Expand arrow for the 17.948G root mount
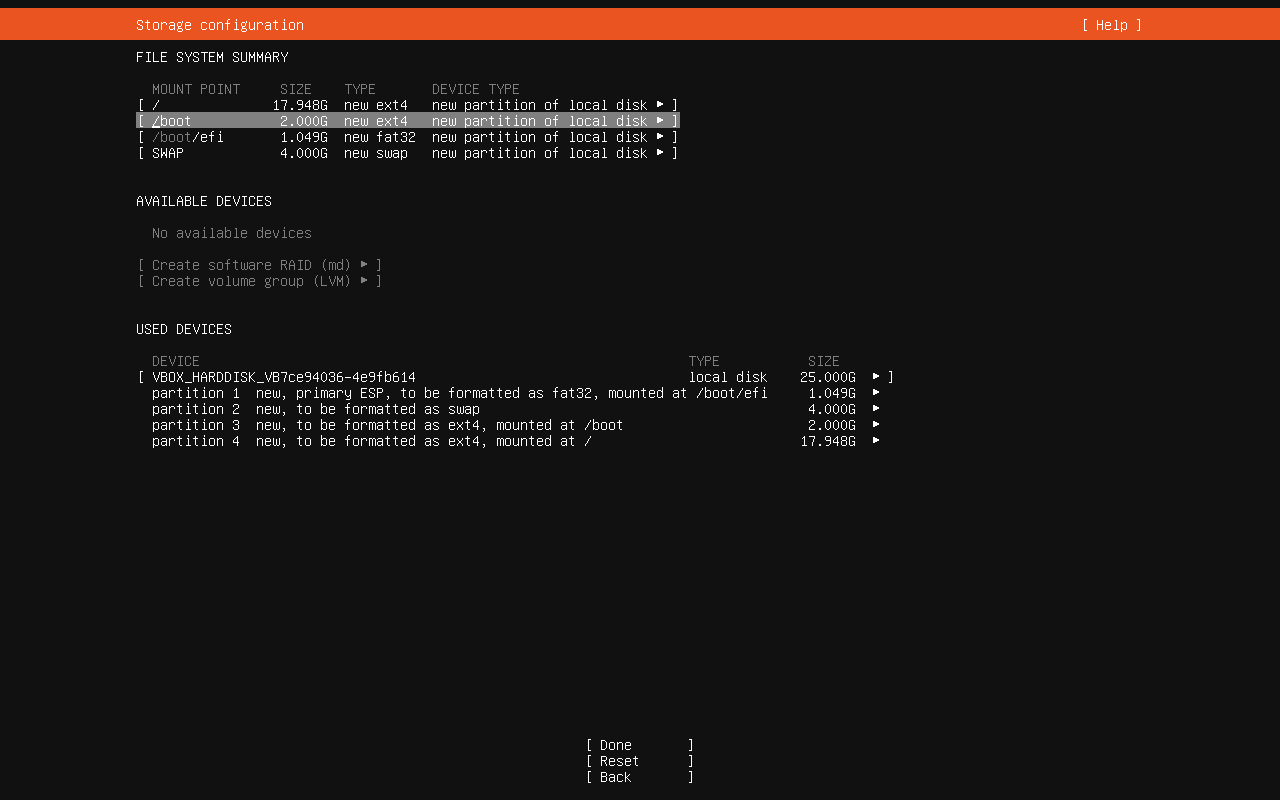The image size is (1280, 800). [x=660, y=105]
